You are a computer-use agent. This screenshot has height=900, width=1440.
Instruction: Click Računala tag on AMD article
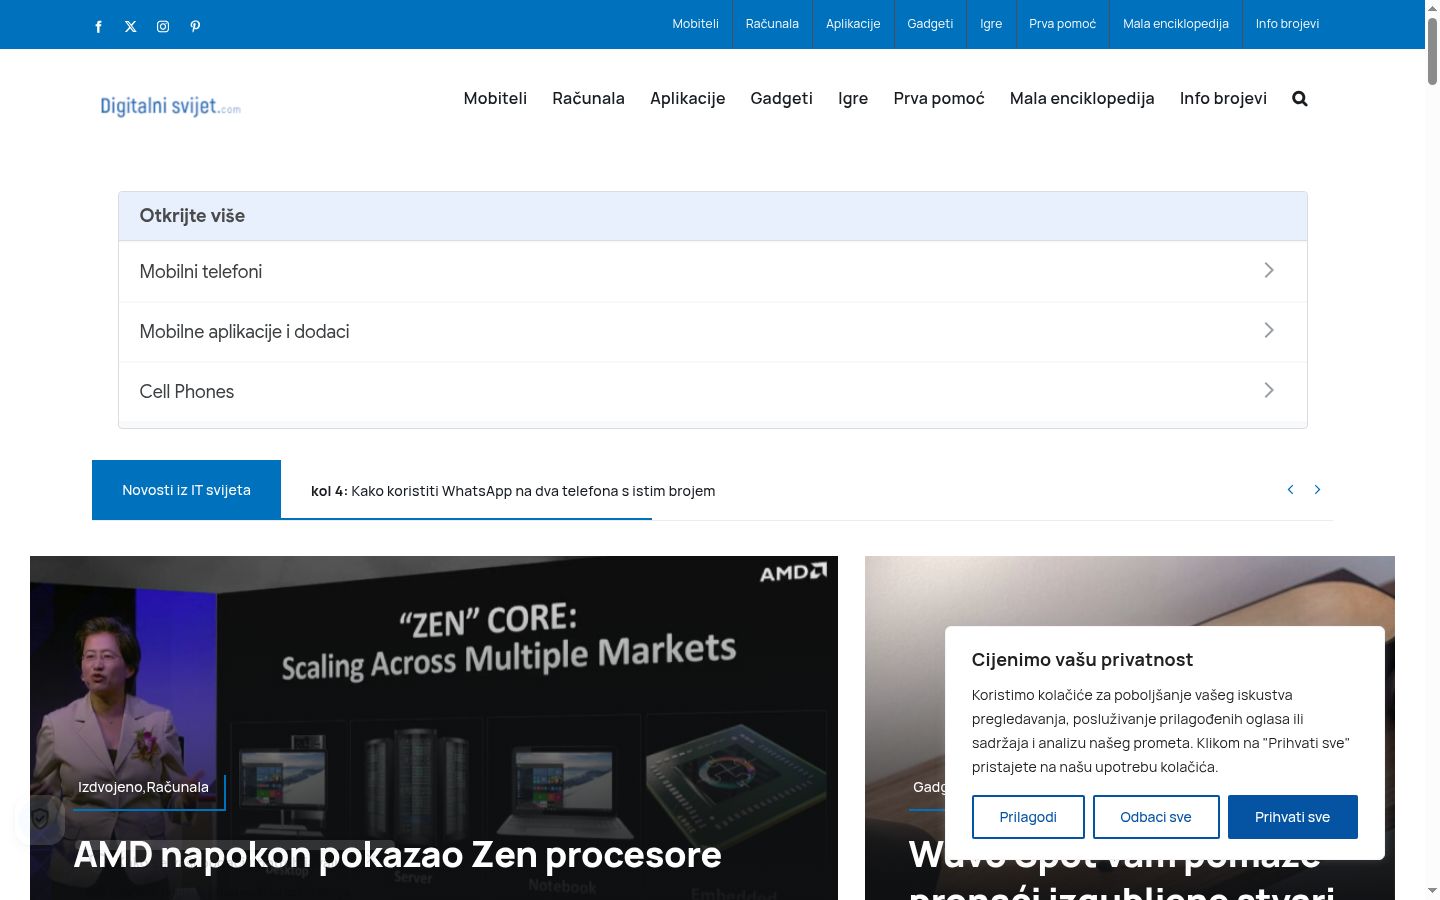point(178,787)
